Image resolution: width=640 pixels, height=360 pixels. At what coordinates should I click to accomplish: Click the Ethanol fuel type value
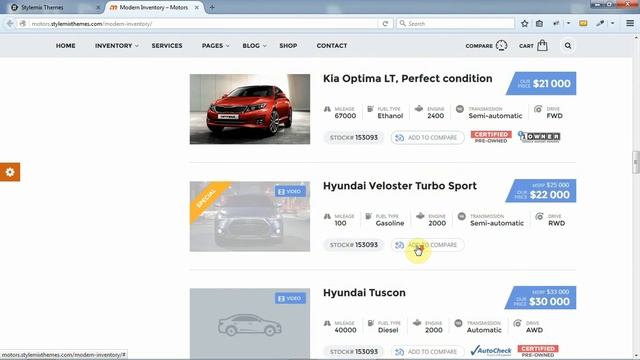click(390, 116)
